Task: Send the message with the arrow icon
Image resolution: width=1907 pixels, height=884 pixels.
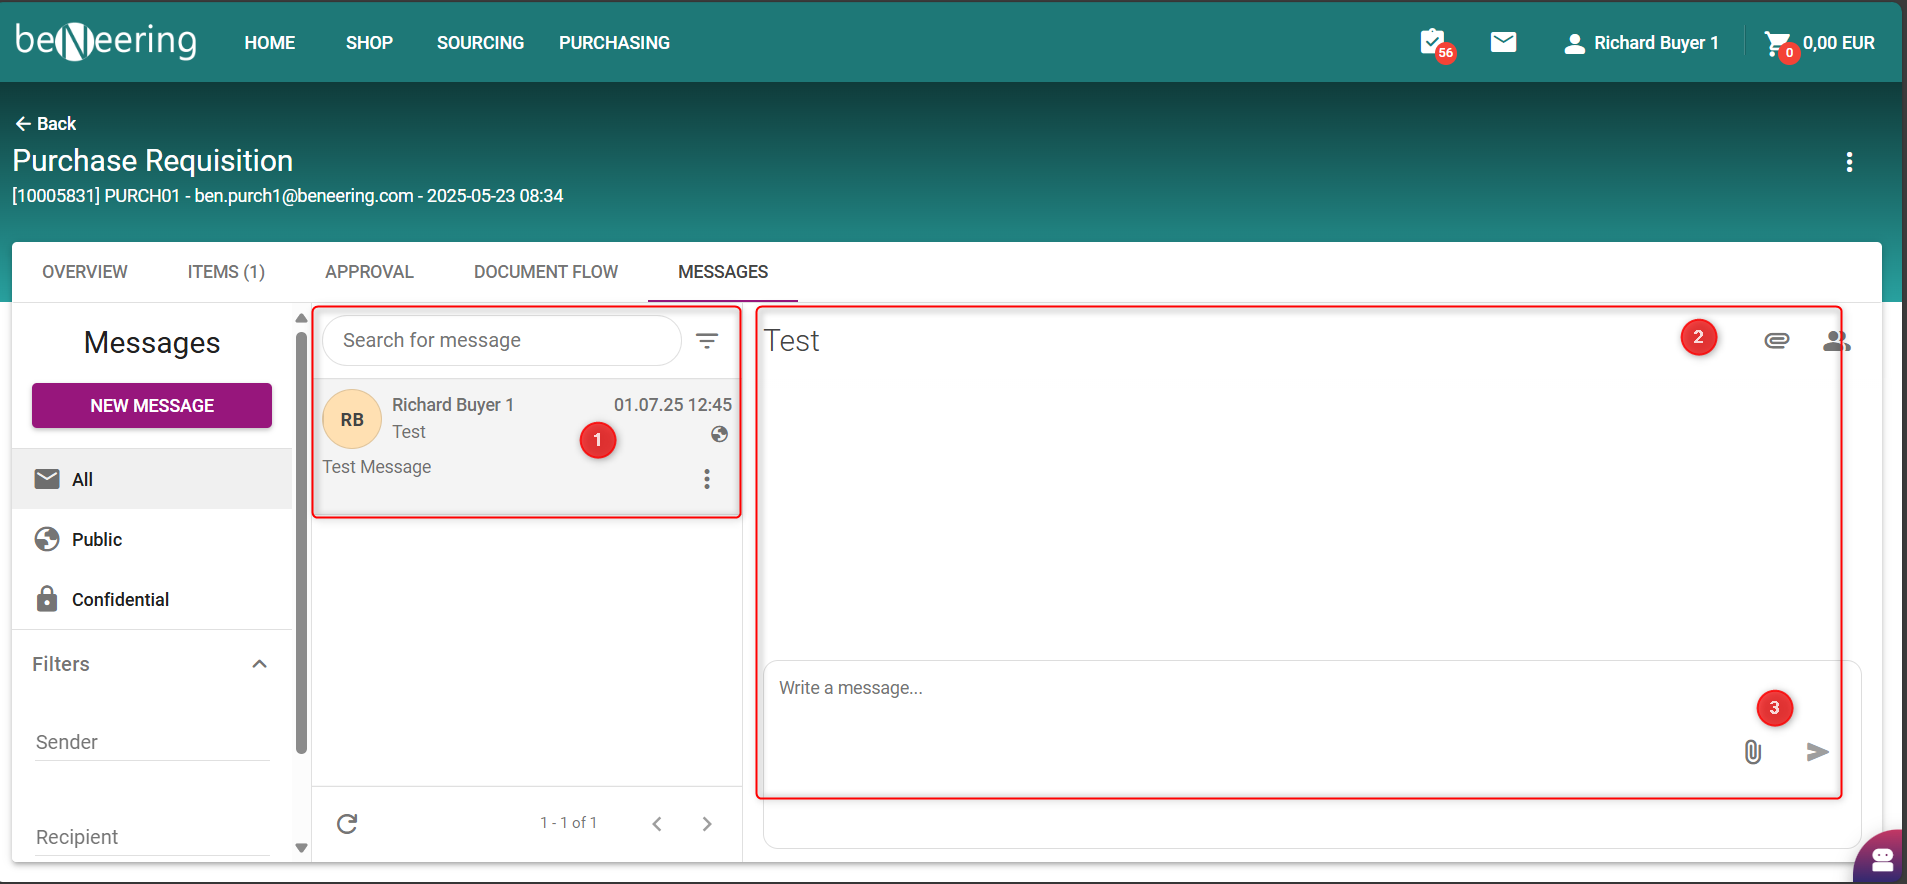Action: click(x=1817, y=752)
